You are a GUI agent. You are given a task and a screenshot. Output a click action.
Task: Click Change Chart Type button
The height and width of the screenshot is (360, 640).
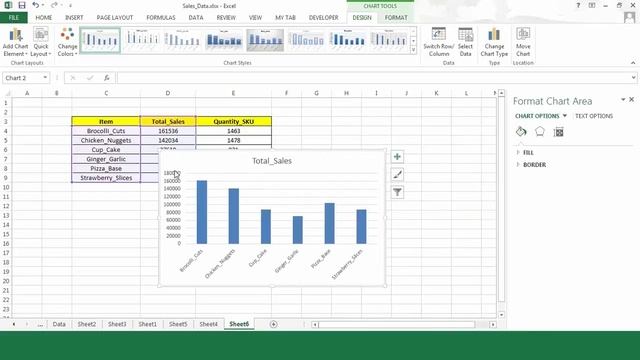(494, 42)
